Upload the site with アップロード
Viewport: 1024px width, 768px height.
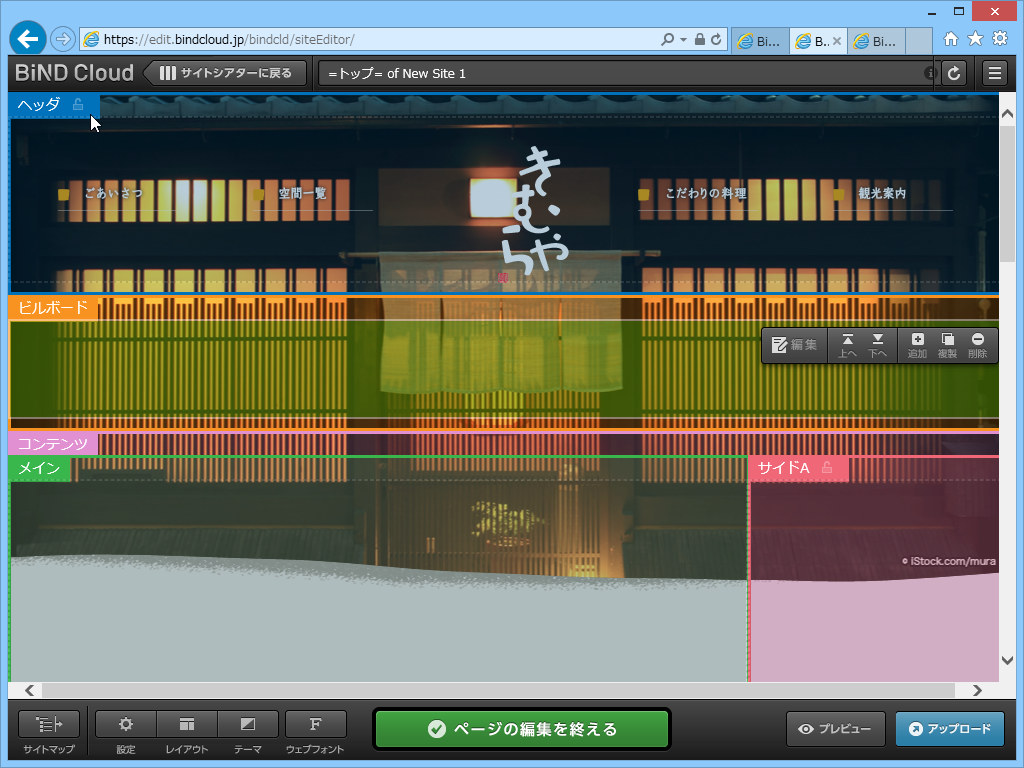(x=950, y=729)
